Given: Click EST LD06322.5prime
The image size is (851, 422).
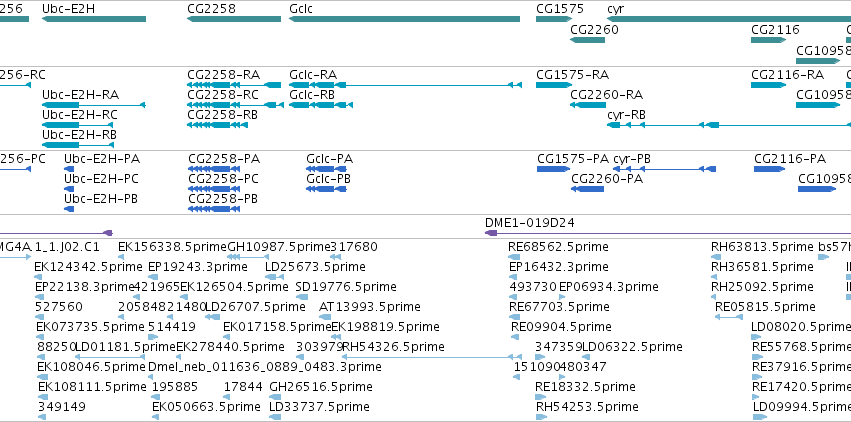Looking at the screenshot, I should click(x=586, y=357).
